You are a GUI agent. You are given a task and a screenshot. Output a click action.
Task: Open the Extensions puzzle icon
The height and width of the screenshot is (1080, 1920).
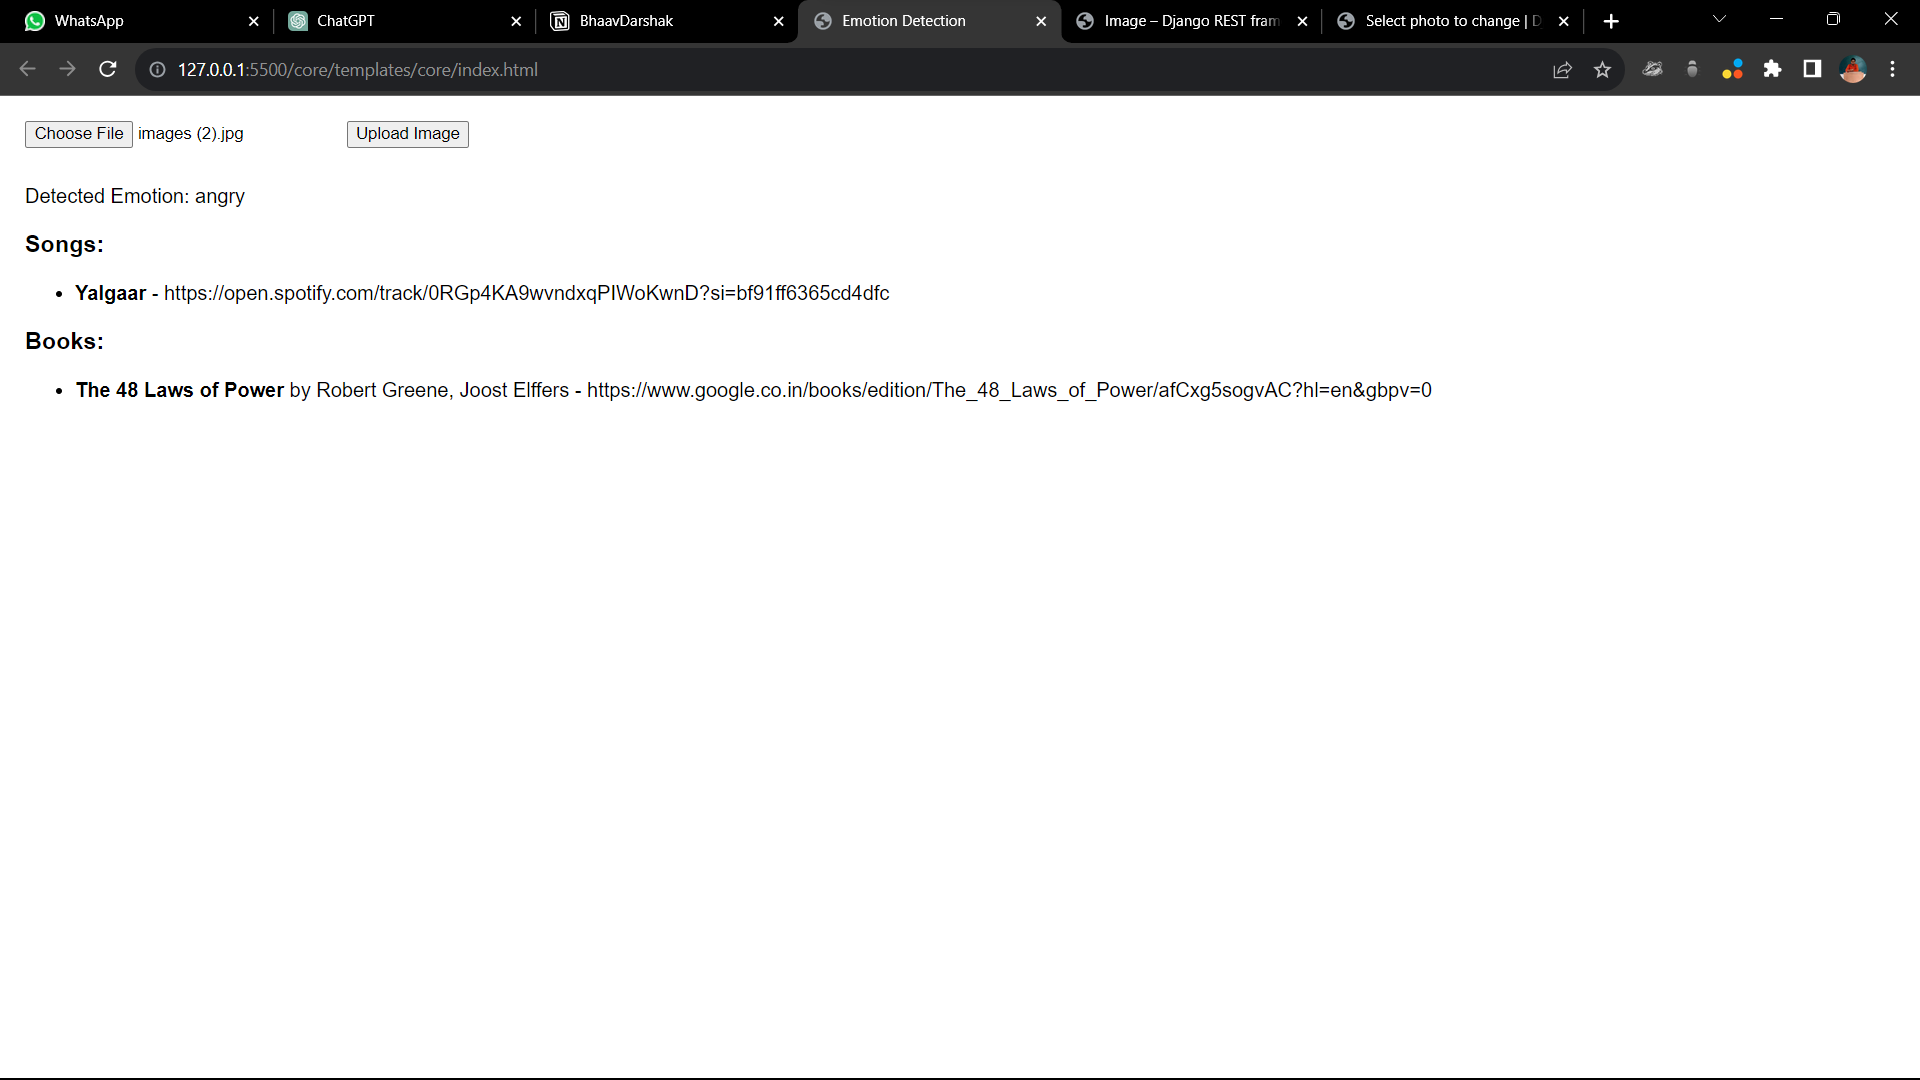pyautogui.click(x=1772, y=69)
